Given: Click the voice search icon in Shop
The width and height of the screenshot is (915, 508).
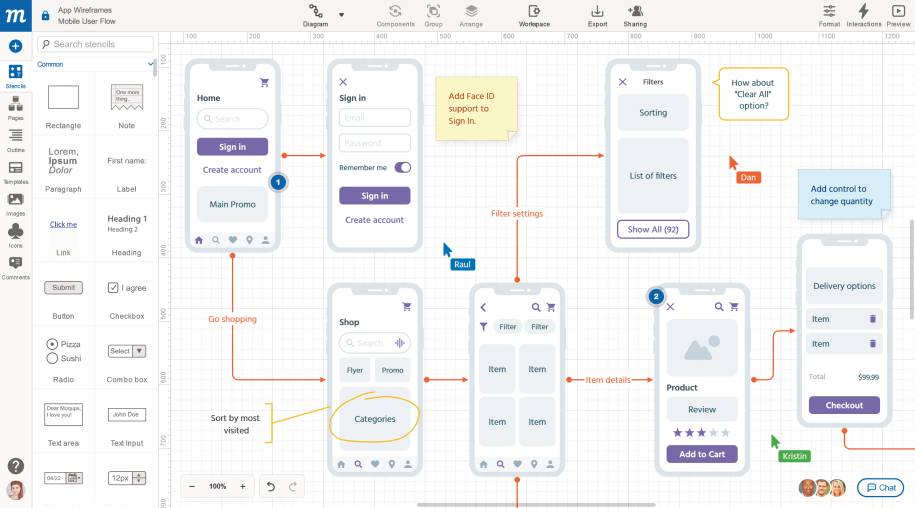Looking at the screenshot, I should [x=400, y=343].
